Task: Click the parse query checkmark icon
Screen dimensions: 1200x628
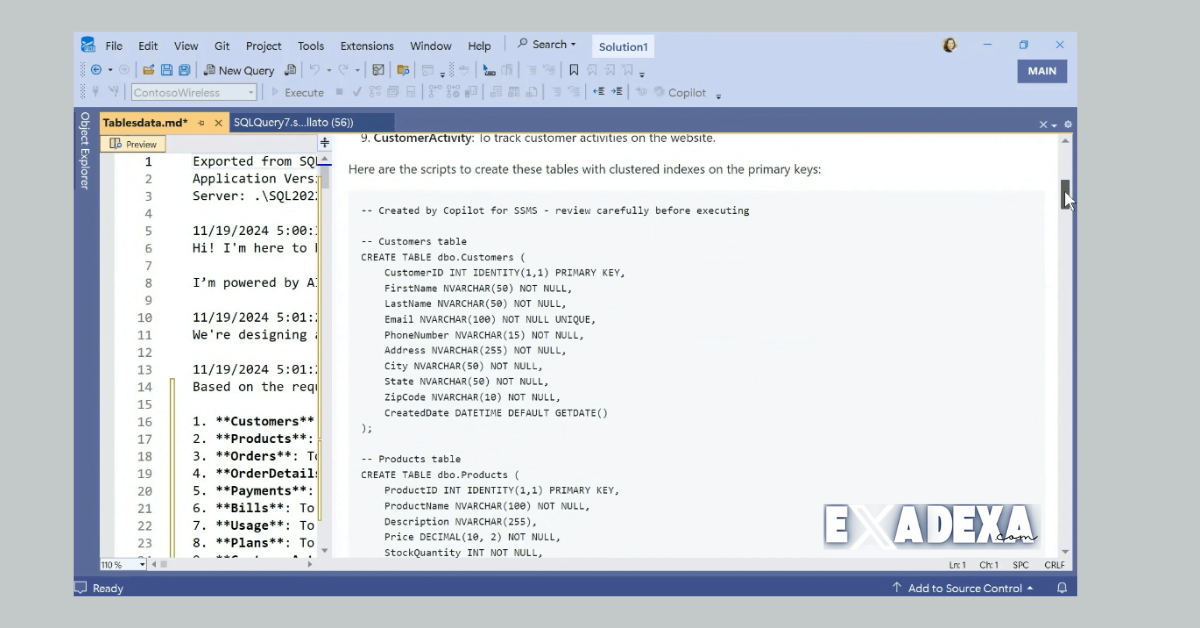Action: [357, 92]
